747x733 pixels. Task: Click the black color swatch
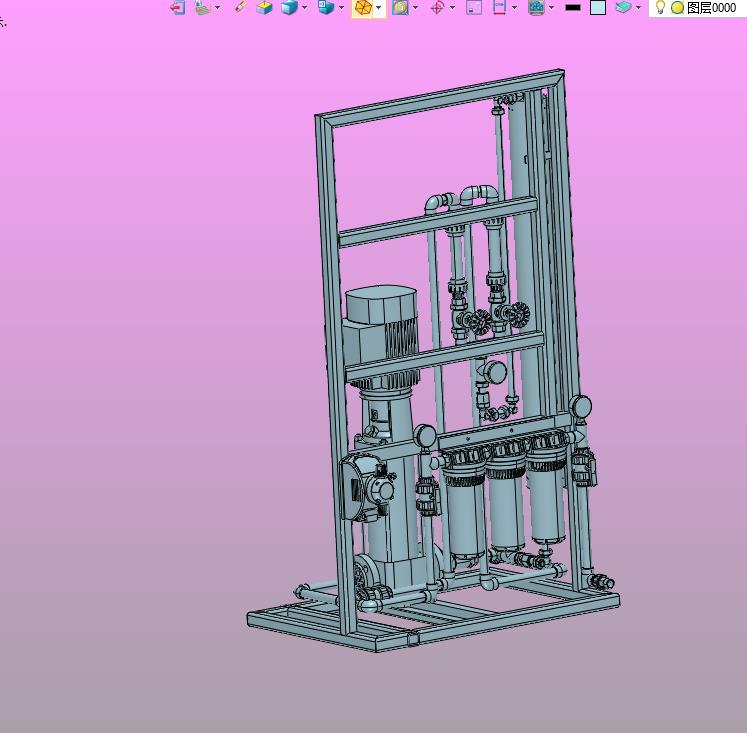pos(573,7)
